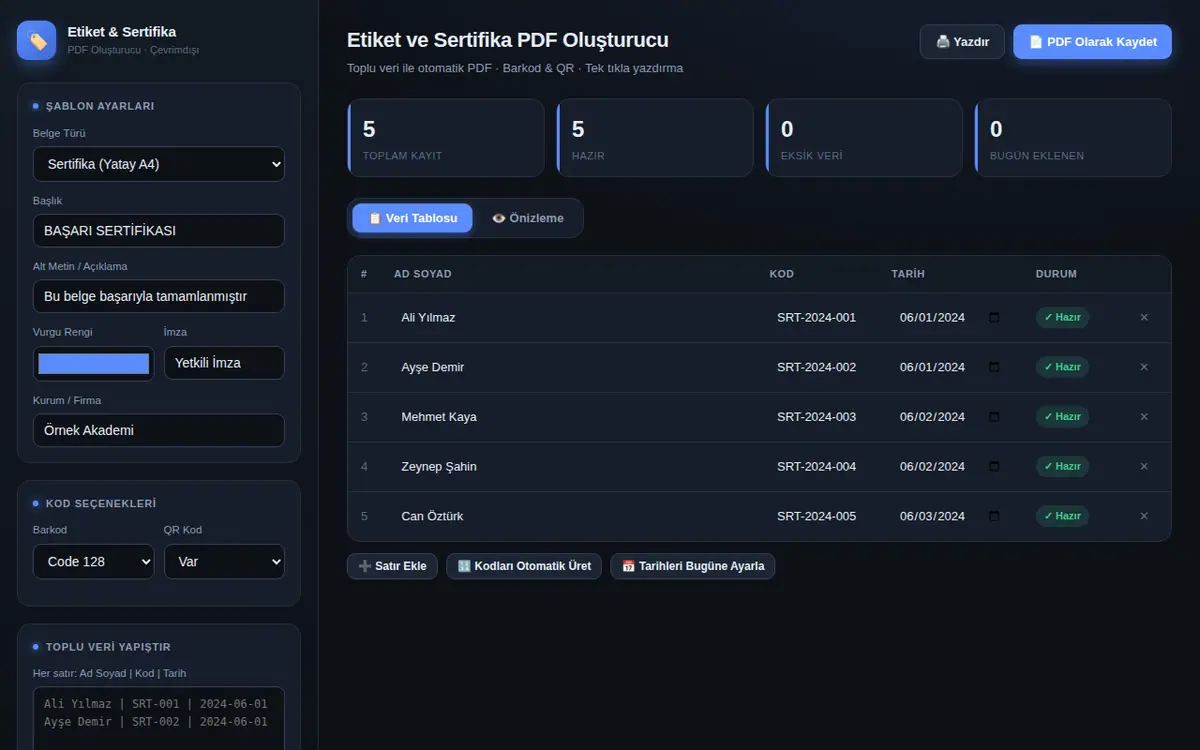Image resolution: width=1200 pixels, height=750 pixels.
Task: Add a new row with Satır Ekle
Action: pyautogui.click(x=392, y=566)
